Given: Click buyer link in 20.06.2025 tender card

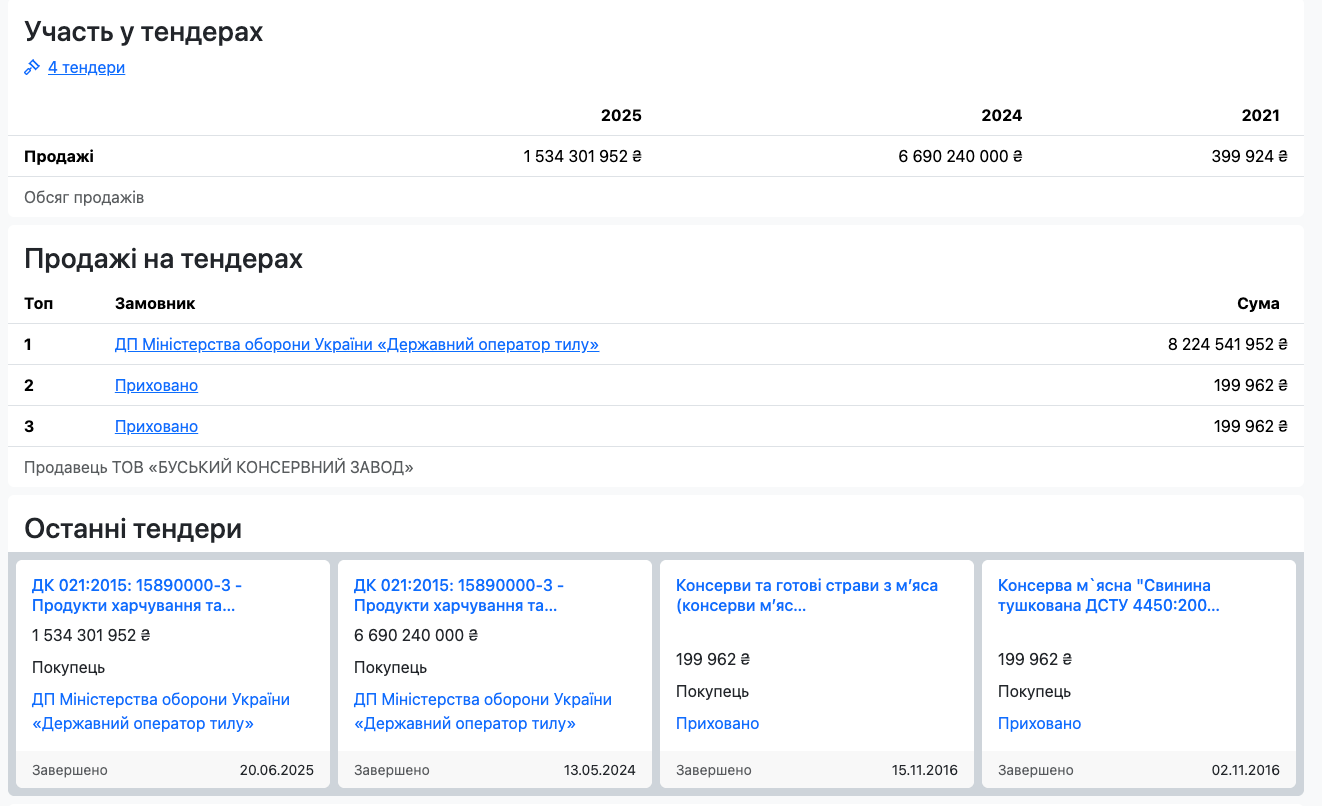Looking at the screenshot, I should click(161, 712).
